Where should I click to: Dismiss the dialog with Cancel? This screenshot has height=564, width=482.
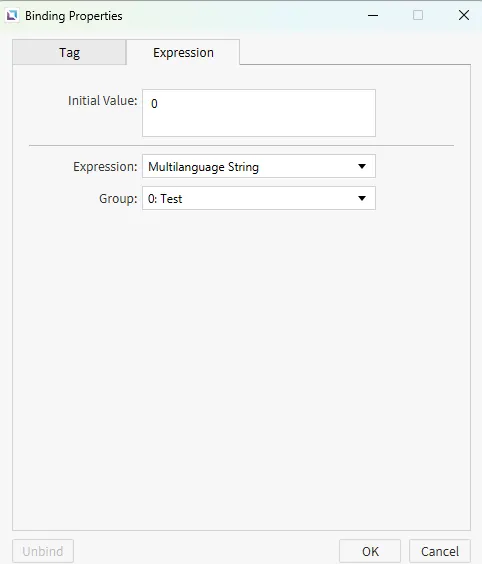pos(440,551)
